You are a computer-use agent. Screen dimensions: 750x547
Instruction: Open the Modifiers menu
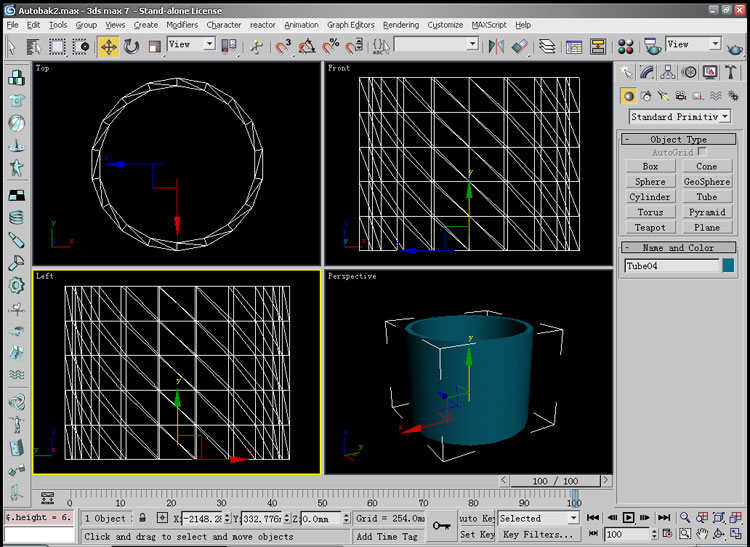pyautogui.click(x=182, y=24)
